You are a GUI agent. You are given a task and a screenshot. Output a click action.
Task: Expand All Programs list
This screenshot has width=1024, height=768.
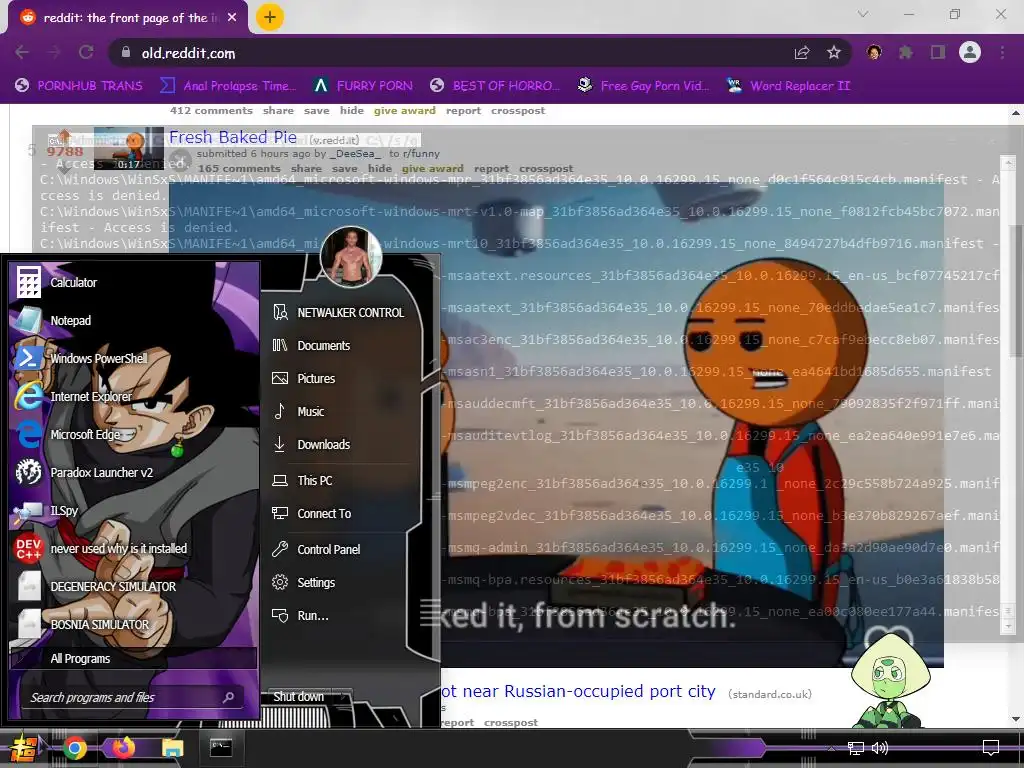[x=134, y=658]
